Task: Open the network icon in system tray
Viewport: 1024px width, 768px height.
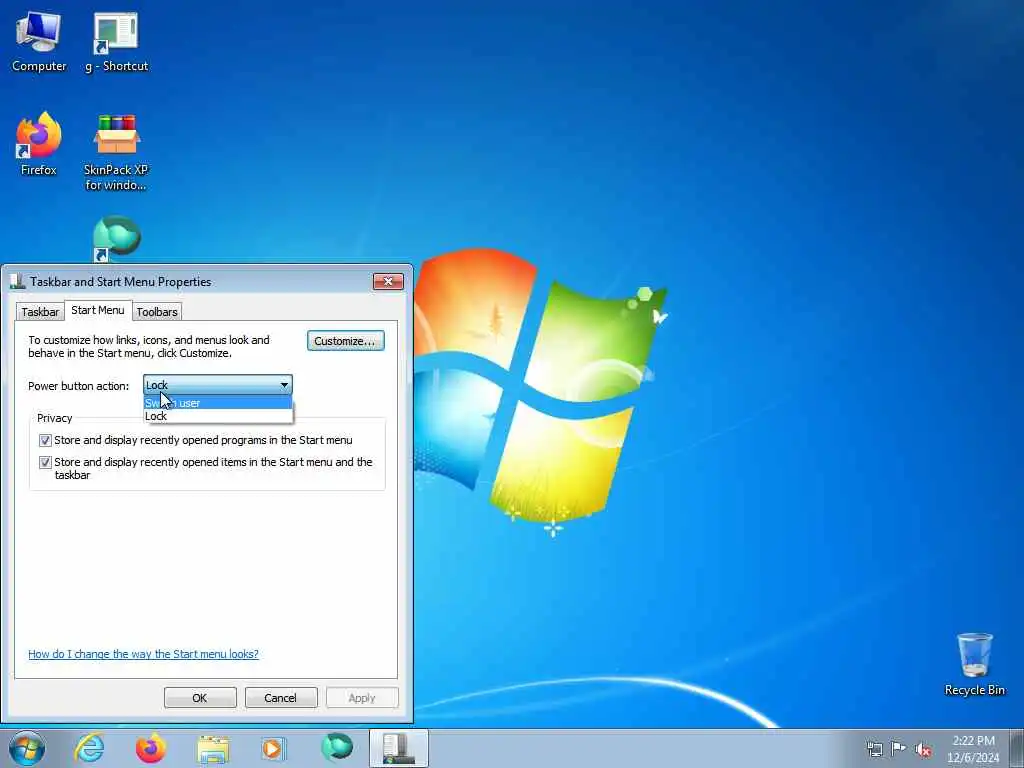Action: (x=874, y=749)
